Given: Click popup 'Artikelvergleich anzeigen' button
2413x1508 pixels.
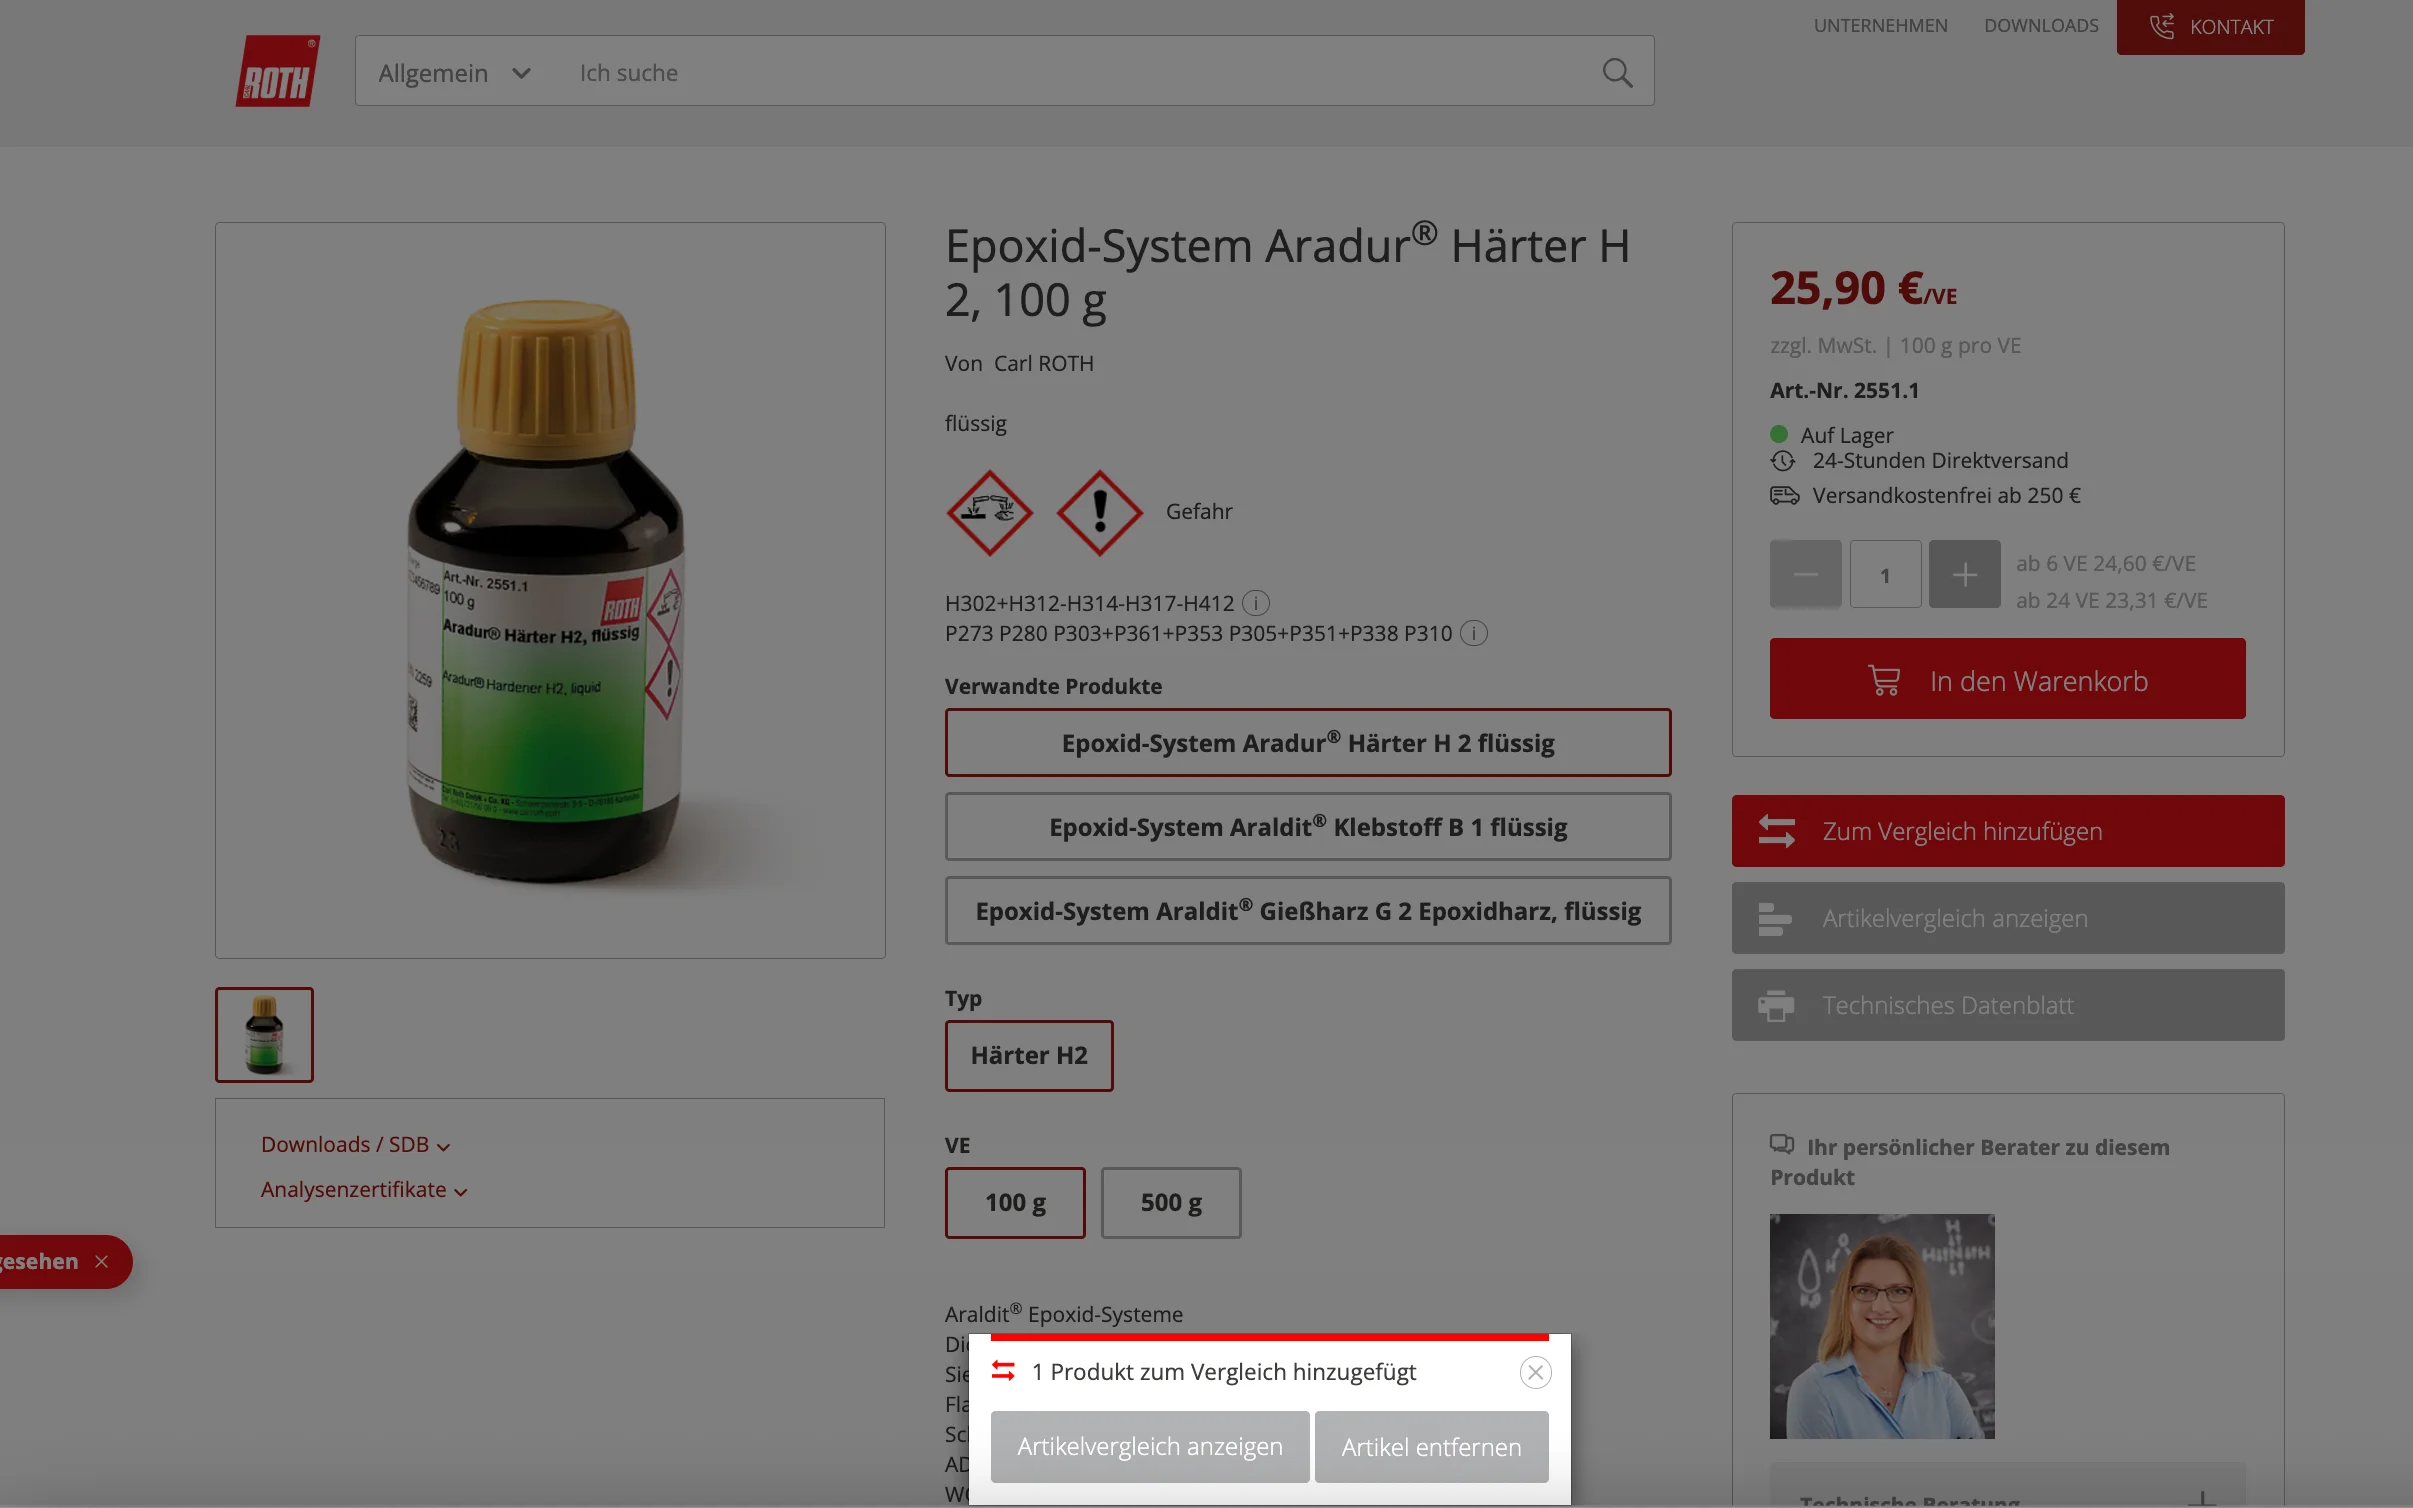Looking at the screenshot, I should point(1150,1447).
